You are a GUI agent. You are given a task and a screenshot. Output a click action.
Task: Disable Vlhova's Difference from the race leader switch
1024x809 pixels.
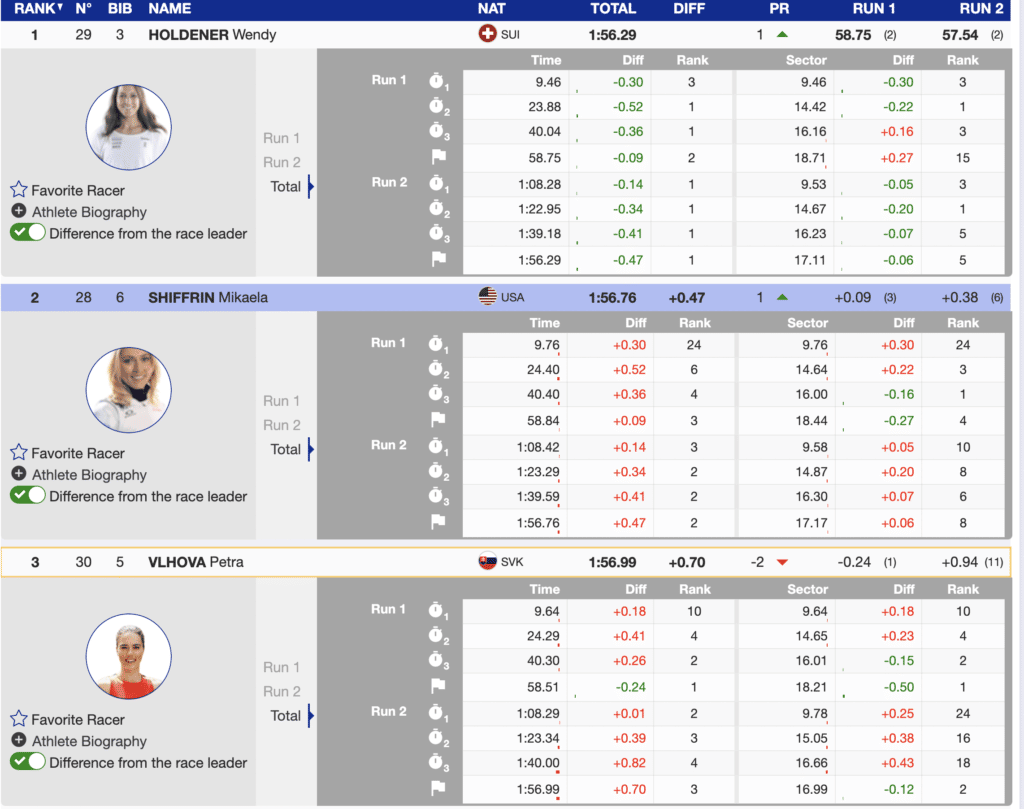(x=28, y=761)
